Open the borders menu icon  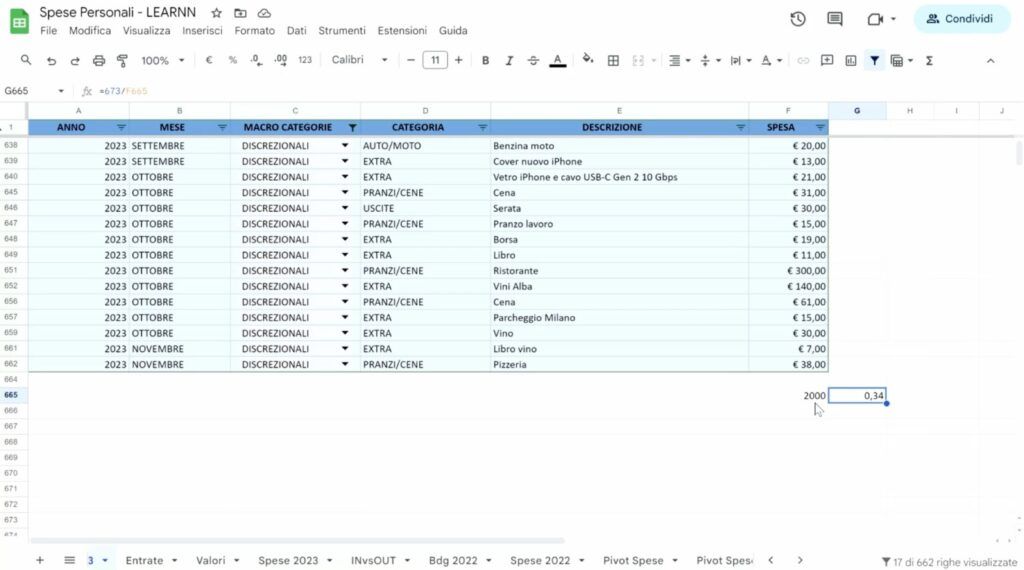(613, 61)
